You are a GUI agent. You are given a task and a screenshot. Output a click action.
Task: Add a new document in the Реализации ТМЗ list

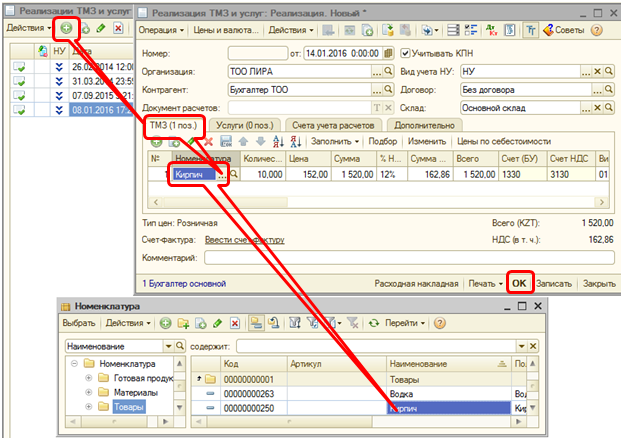click(x=66, y=28)
